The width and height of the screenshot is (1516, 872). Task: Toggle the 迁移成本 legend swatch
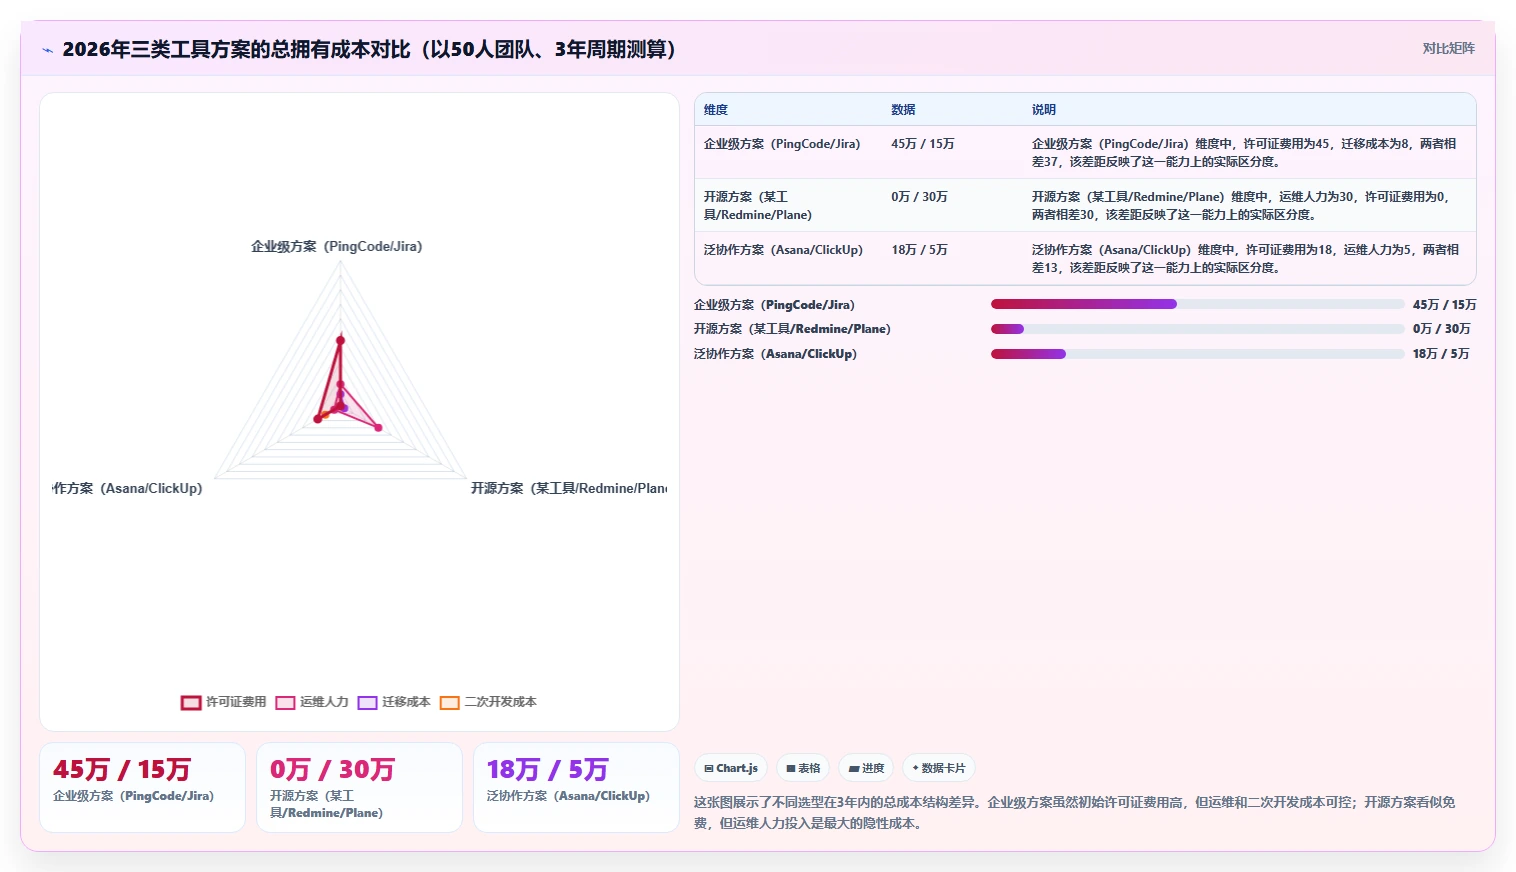coord(367,702)
